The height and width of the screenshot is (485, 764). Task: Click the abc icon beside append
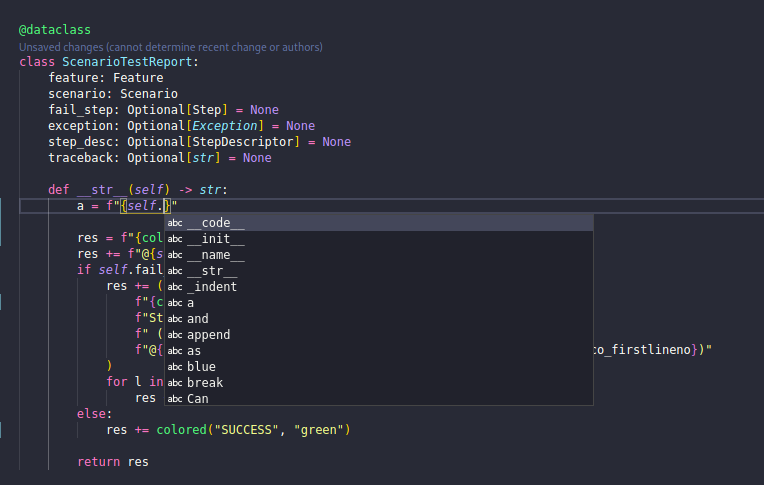[175, 335]
